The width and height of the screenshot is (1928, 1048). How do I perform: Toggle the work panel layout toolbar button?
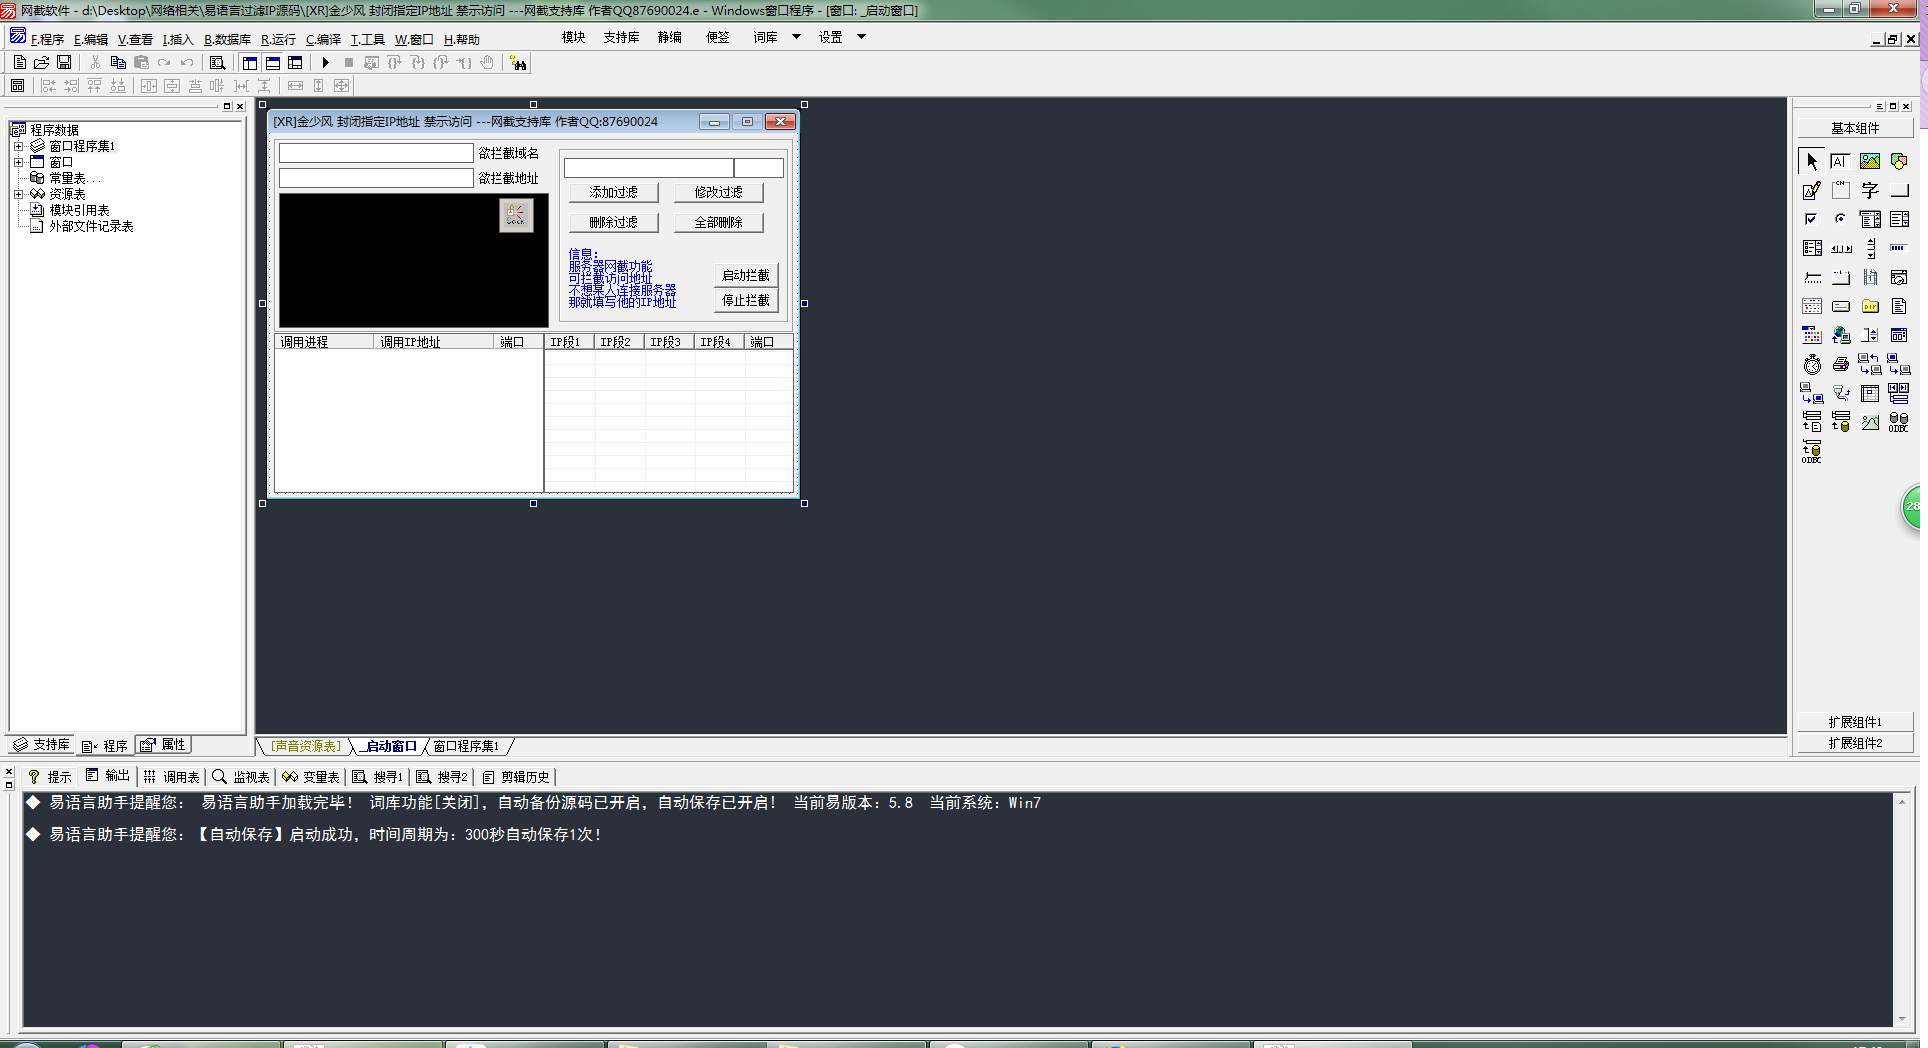tap(250, 63)
